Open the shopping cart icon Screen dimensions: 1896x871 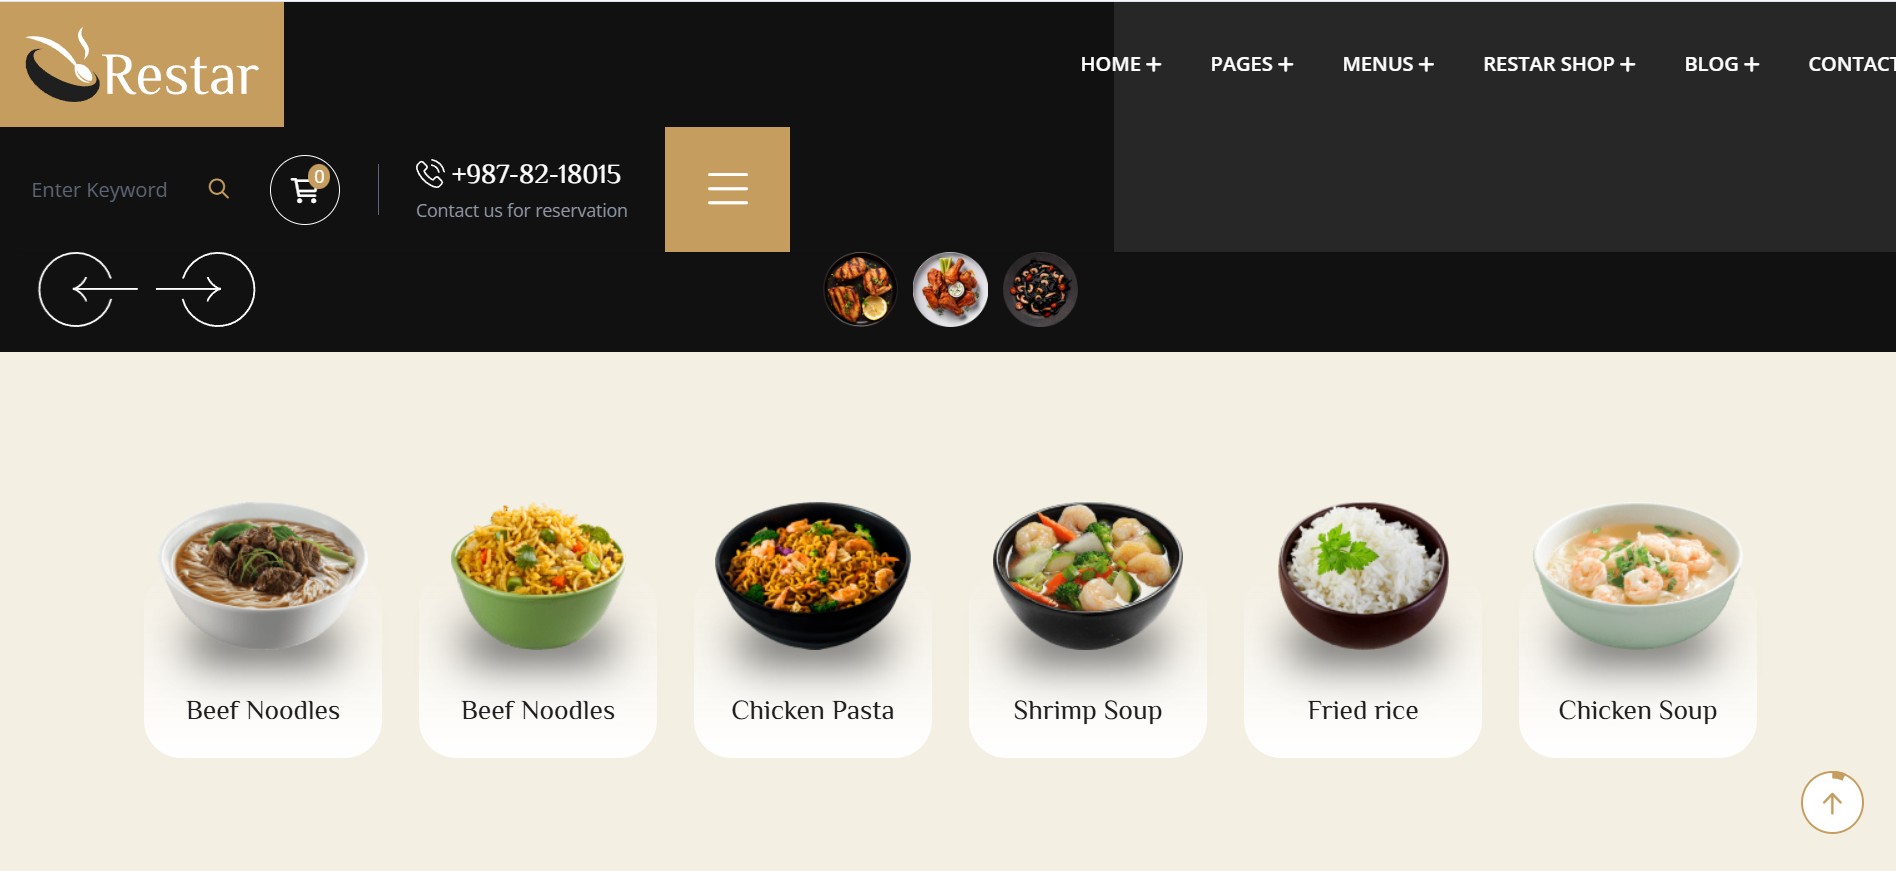tap(305, 190)
